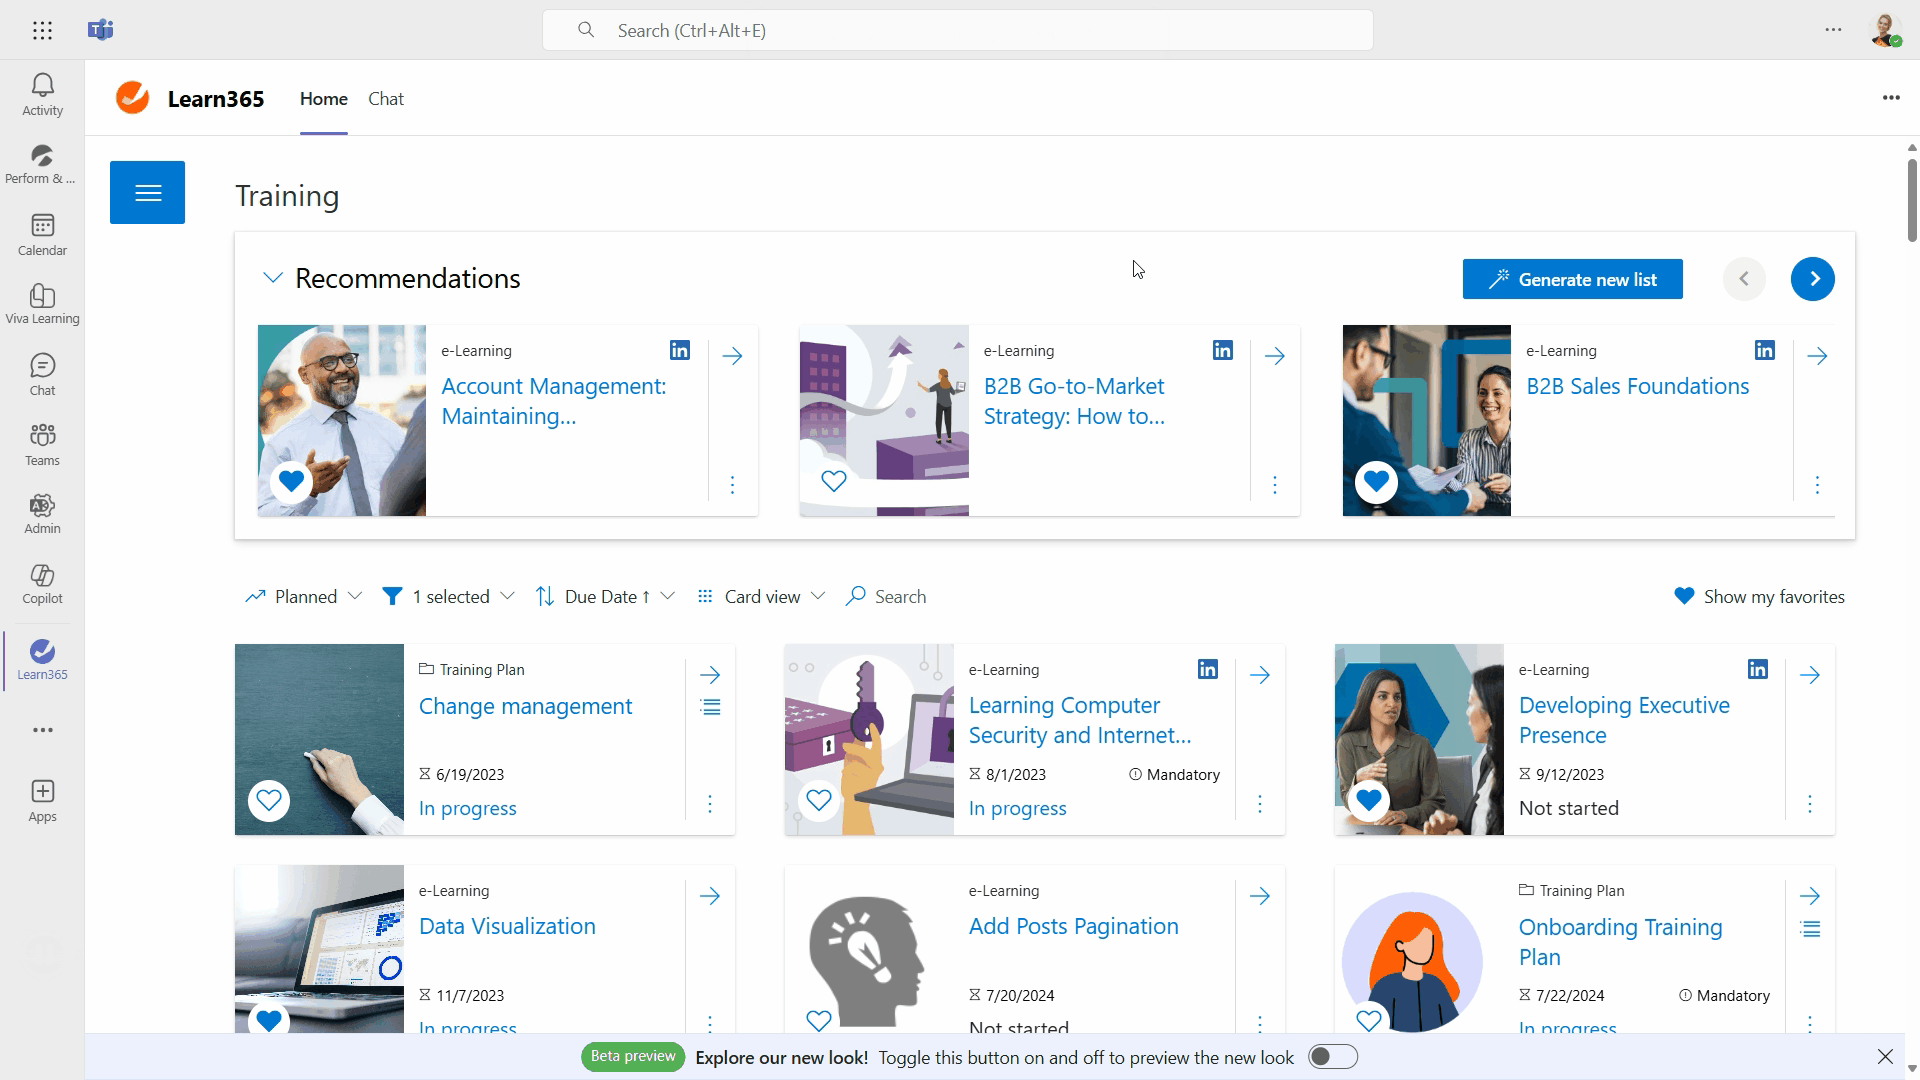Favorite Change management heart
The height and width of the screenshot is (1080, 1920).
tap(269, 800)
